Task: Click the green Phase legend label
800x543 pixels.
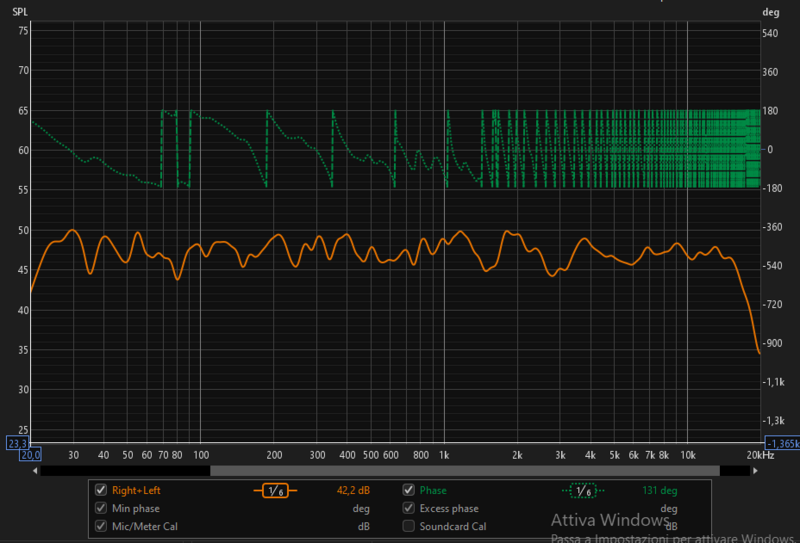Action: pyautogui.click(x=433, y=491)
